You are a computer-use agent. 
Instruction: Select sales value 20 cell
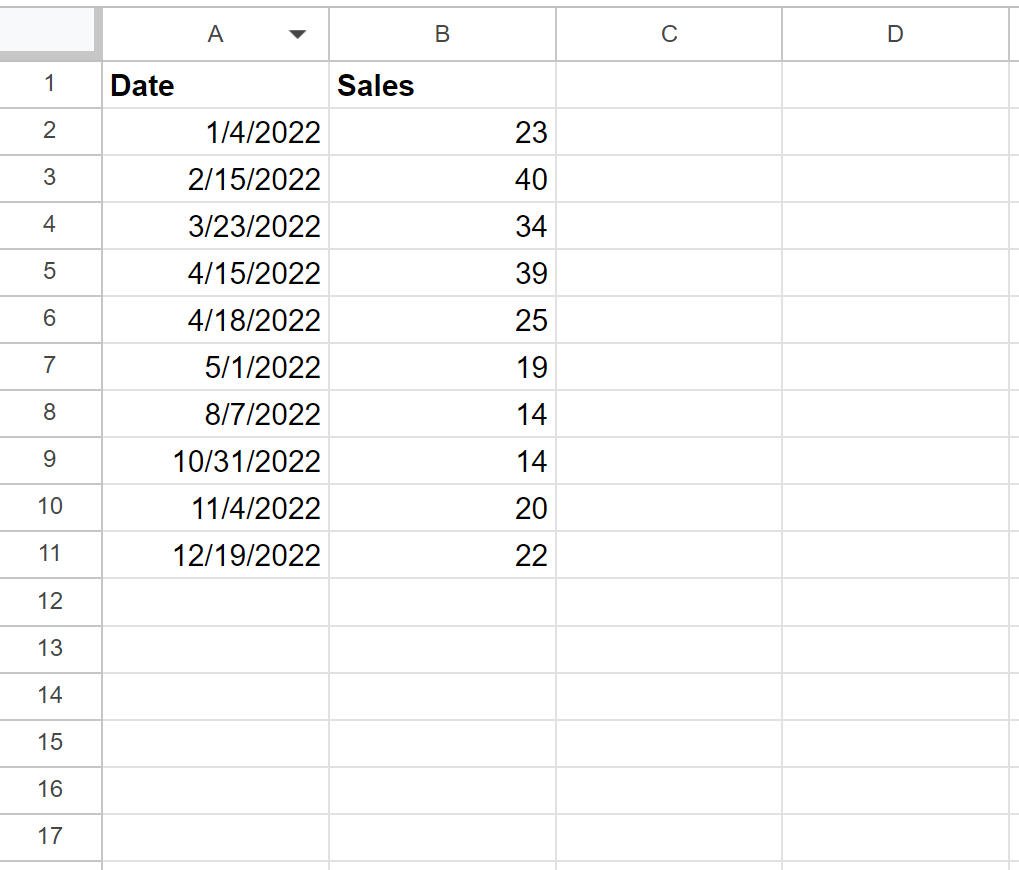click(x=443, y=508)
